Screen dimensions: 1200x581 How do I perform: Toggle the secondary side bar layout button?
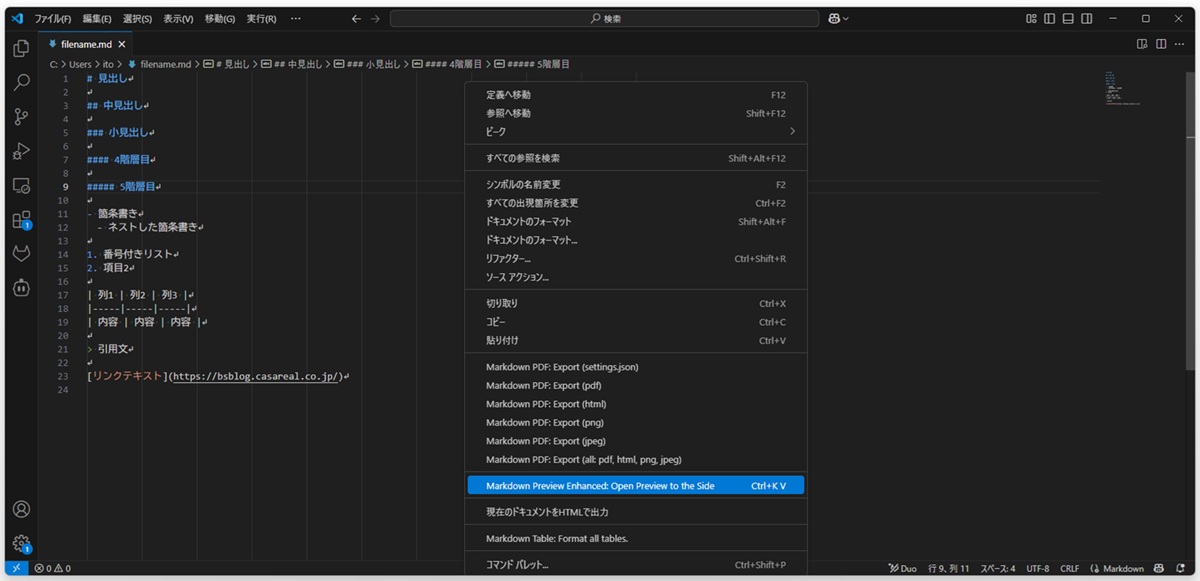click(1086, 18)
